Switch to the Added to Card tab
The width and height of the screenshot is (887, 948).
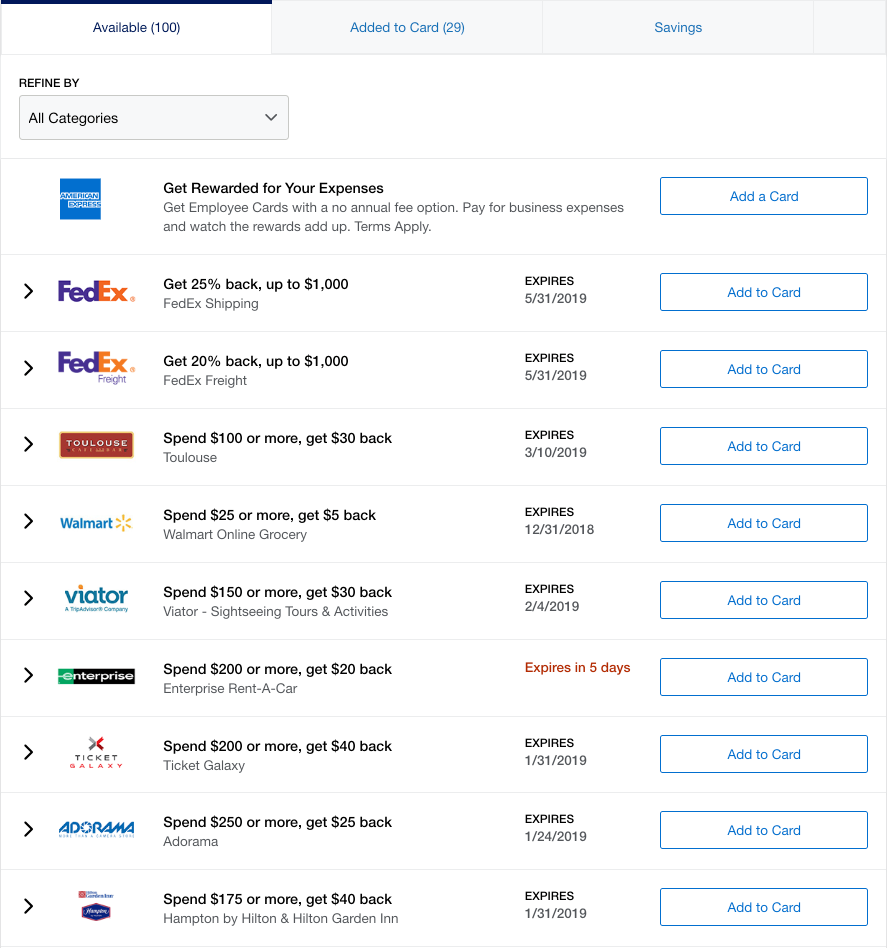[407, 27]
